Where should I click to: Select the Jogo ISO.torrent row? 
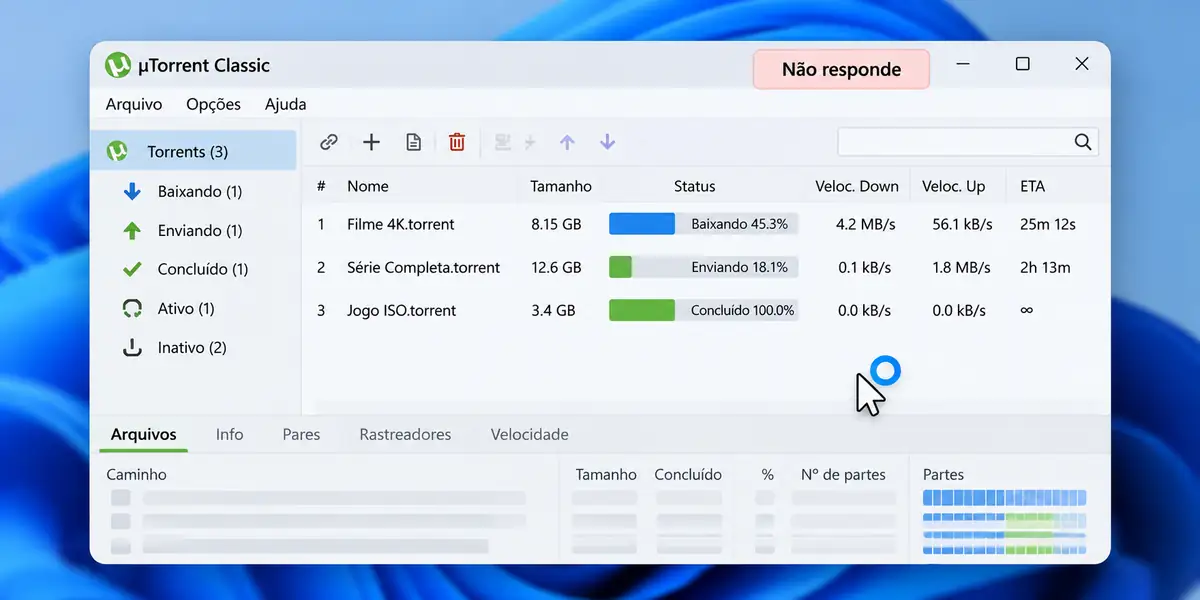pyautogui.click(x=706, y=310)
